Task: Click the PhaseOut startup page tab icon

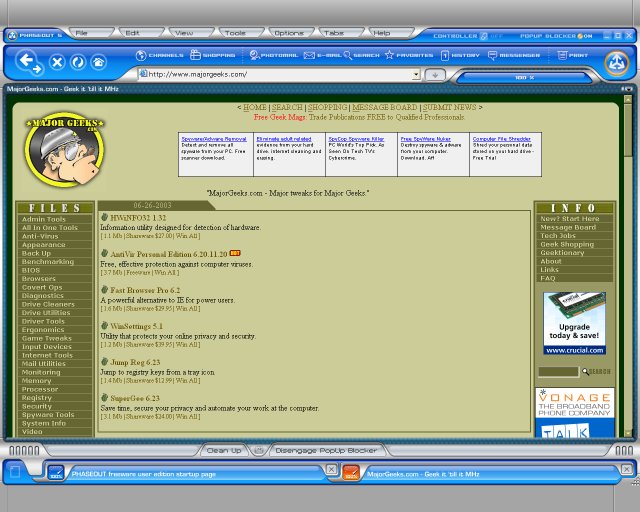Action: (x=56, y=473)
